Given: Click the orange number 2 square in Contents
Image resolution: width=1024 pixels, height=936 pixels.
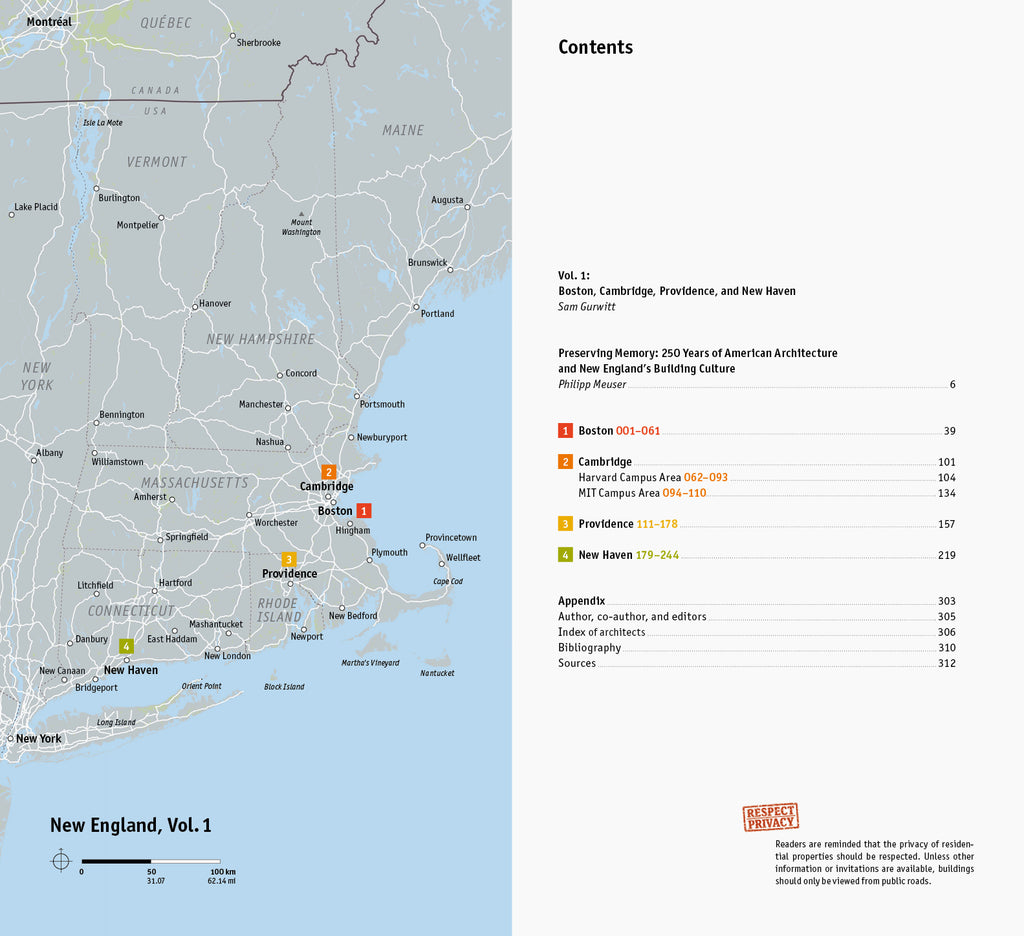Looking at the screenshot, I should pos(565,462).
